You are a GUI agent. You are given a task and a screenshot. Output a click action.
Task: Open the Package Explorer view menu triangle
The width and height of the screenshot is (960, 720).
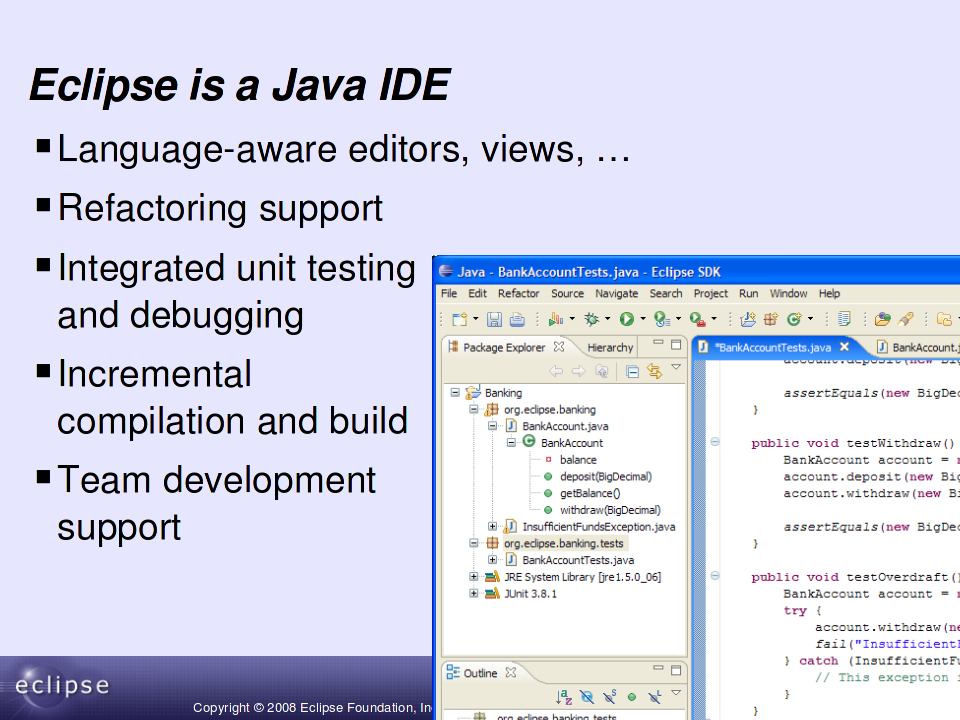[676, 367]
